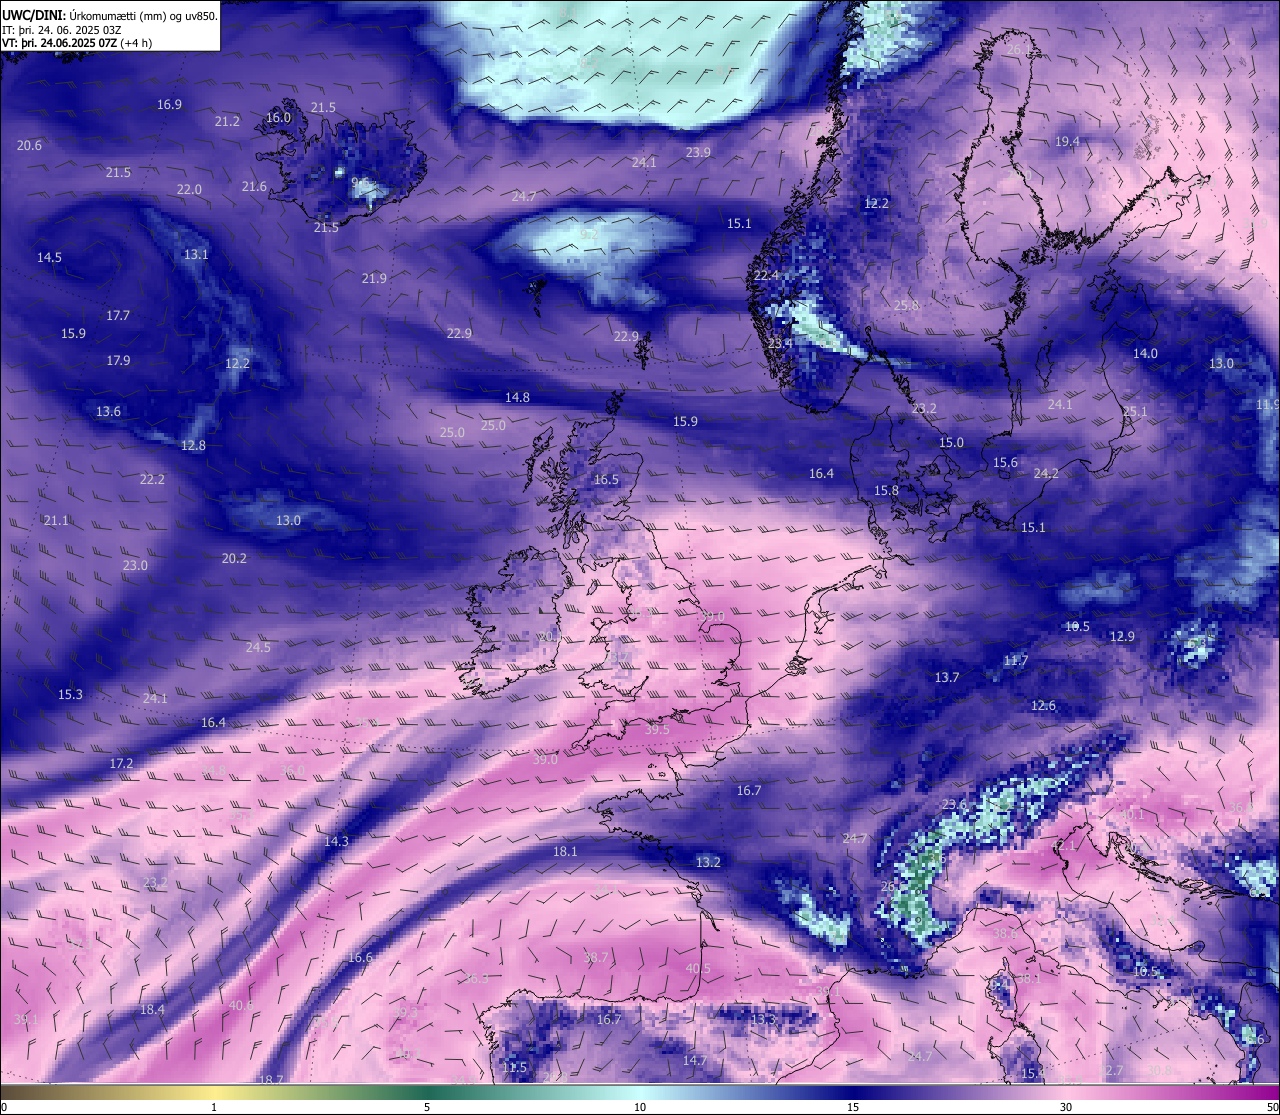Click the map value 18.4
1280x1115 pixels.
click(152, 1010)
